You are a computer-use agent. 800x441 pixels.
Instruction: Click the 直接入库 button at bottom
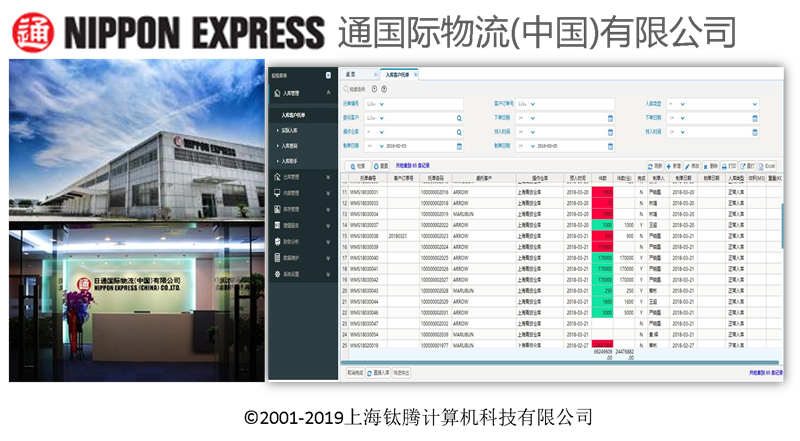click(x=378, y=373)
